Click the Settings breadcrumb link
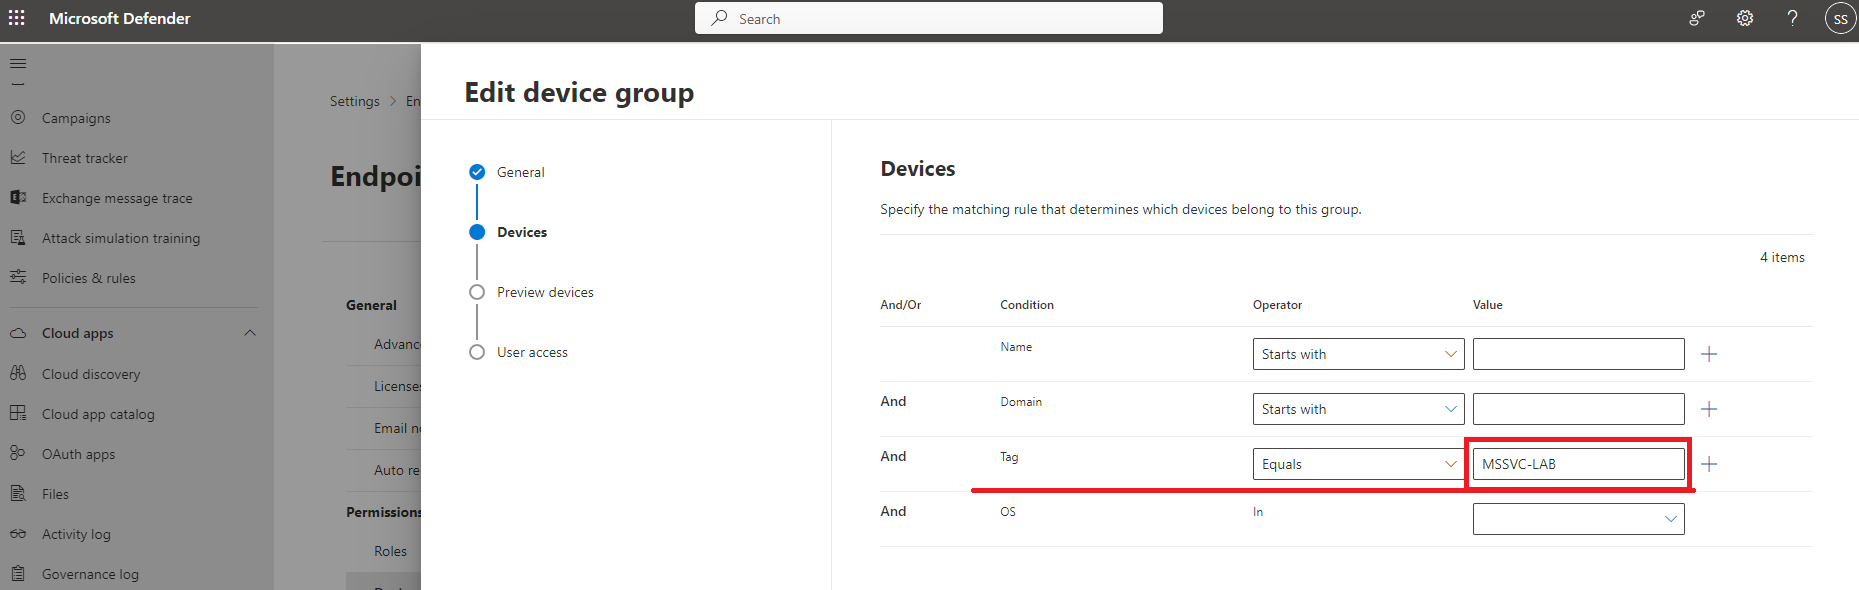This screenshot has width=1859, height=590. pyautogui.click(x=355, y=101)
